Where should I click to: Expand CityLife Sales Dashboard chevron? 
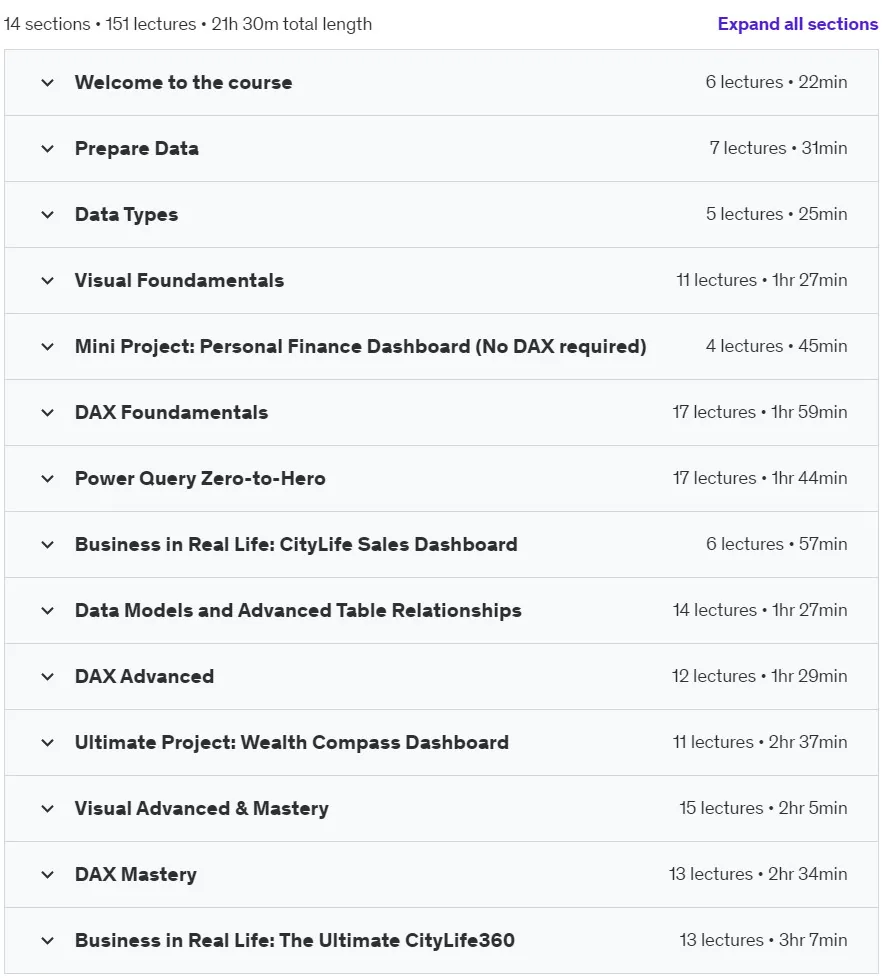tap(47, 545)
